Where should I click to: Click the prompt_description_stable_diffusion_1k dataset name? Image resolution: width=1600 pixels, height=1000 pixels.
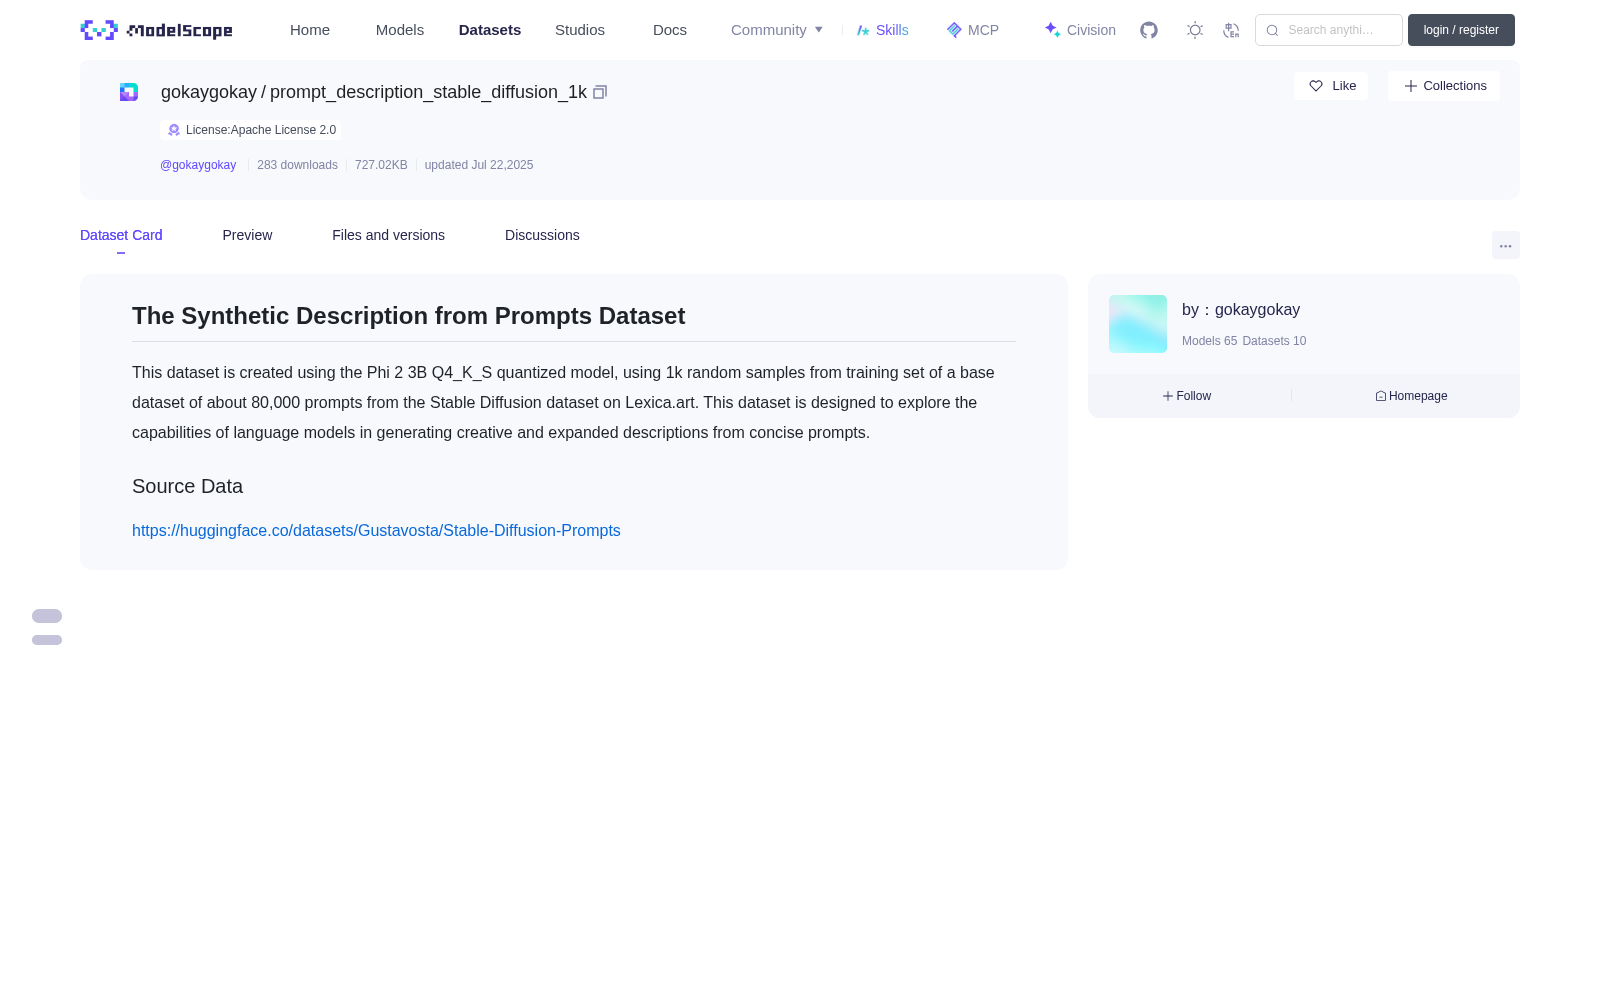[x=428, y=92]
